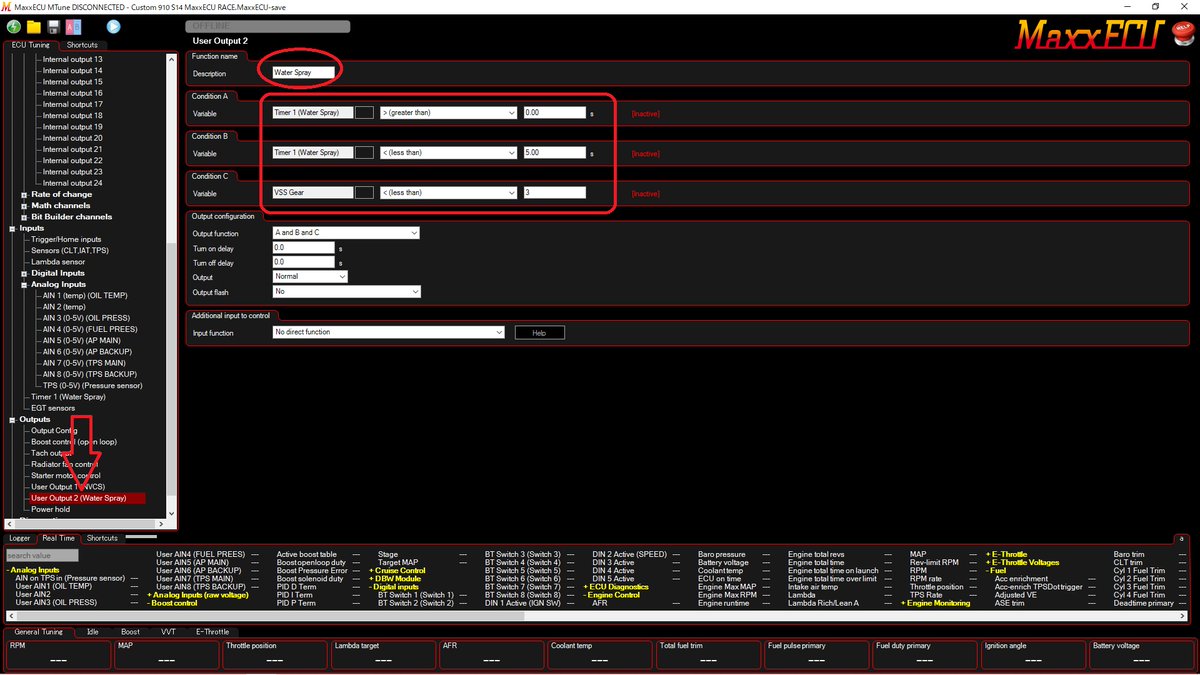Screen dimensions: 1200x675
Task: Click the Turn on delay field
Action: 304,247
